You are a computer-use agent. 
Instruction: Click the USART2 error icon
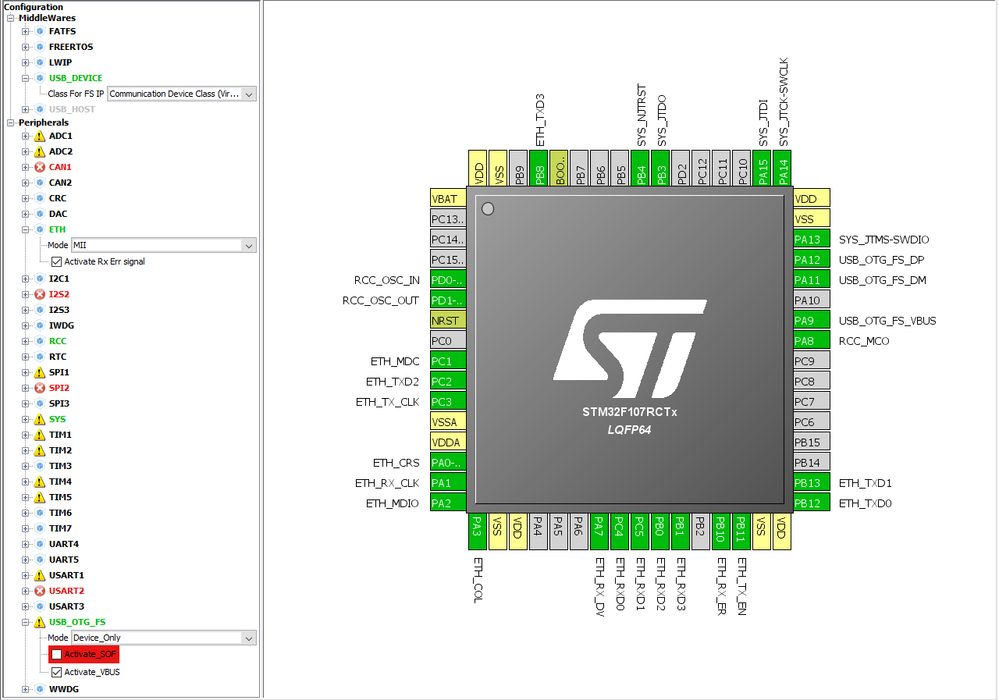[40, 591]
